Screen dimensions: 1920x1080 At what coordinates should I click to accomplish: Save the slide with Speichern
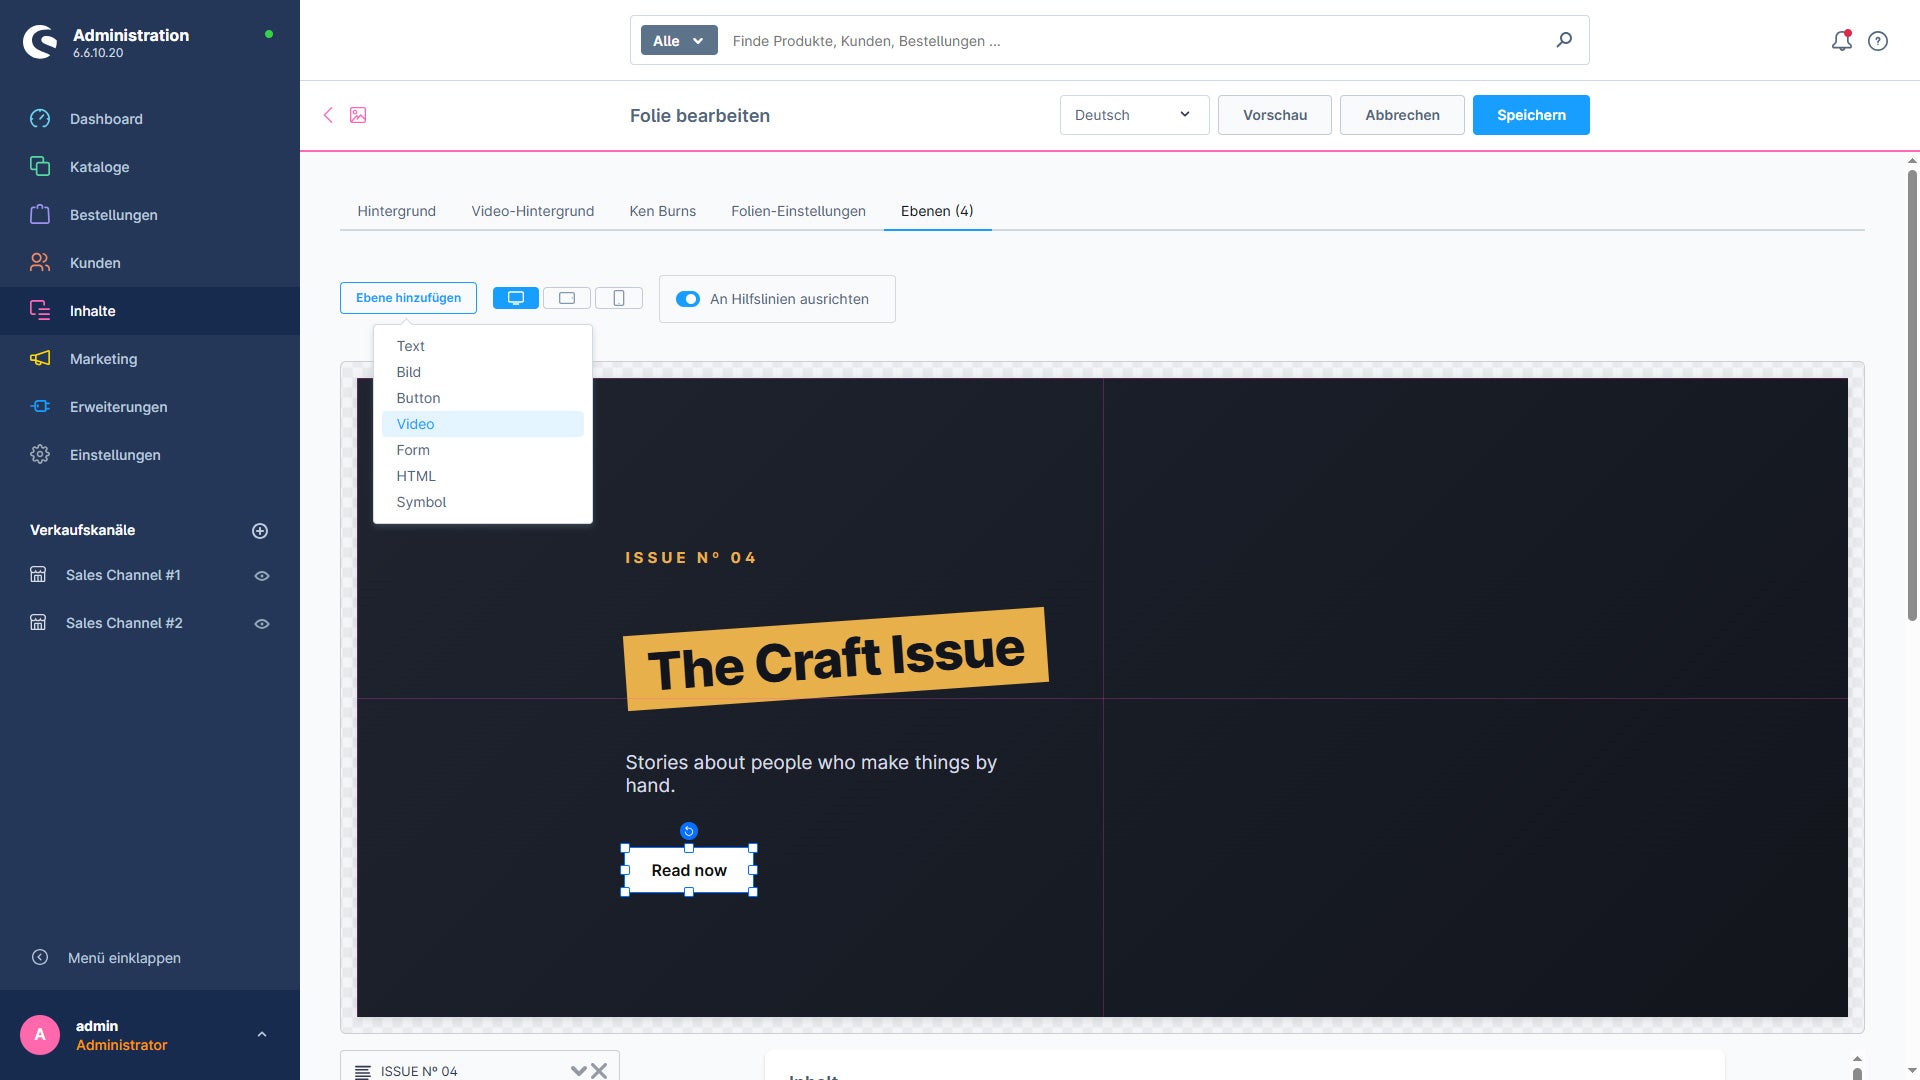pyautogui.click(x=1531, y=115)
